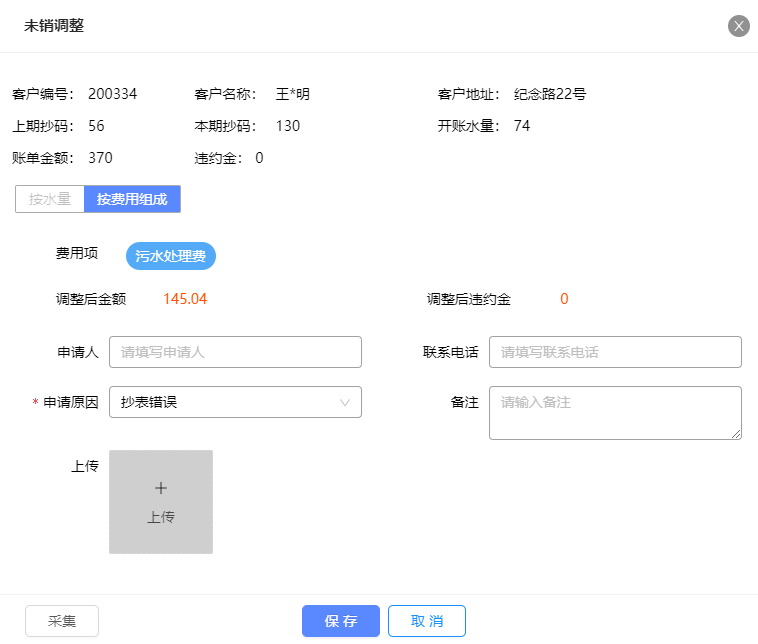Click the 调整后违约金 value 0
758x644 pixels.
(564, 299)
